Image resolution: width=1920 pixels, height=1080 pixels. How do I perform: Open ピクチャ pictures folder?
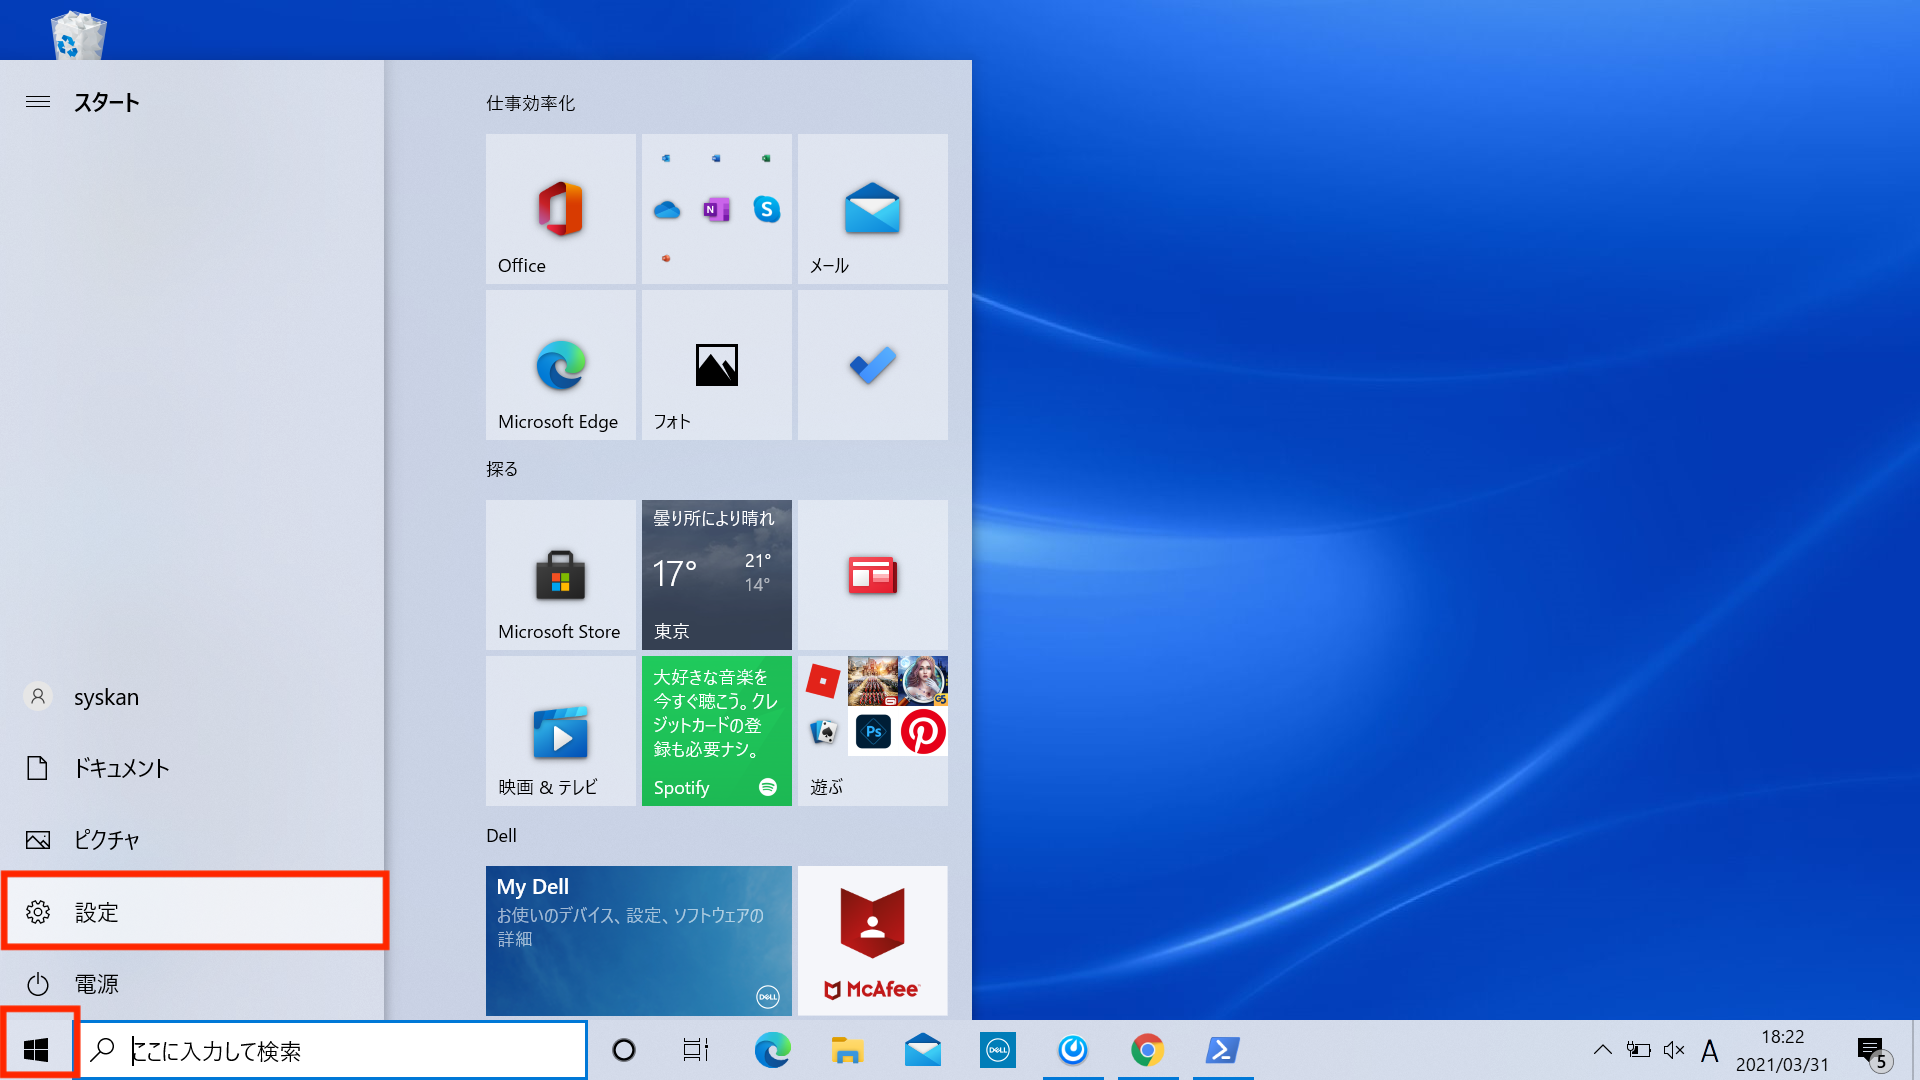192,840
